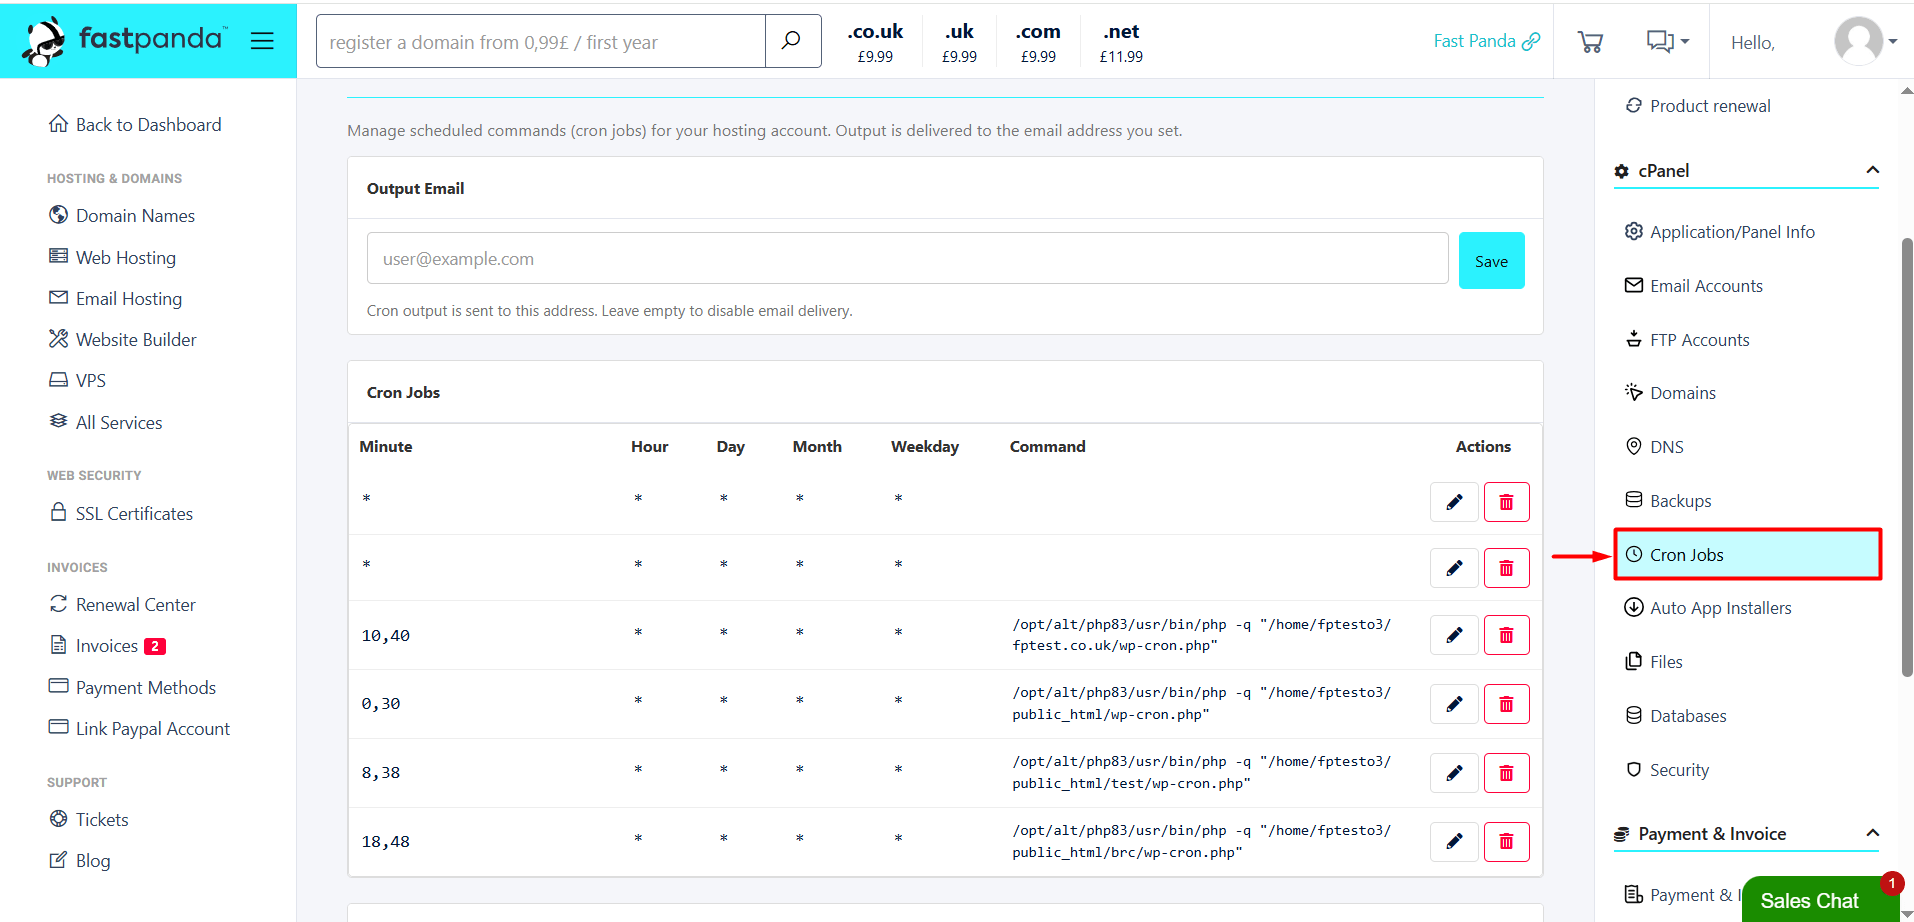The image size is (1914, 922).
Task: Open Email Accounts in cPanel menu
Action: 1693,285
